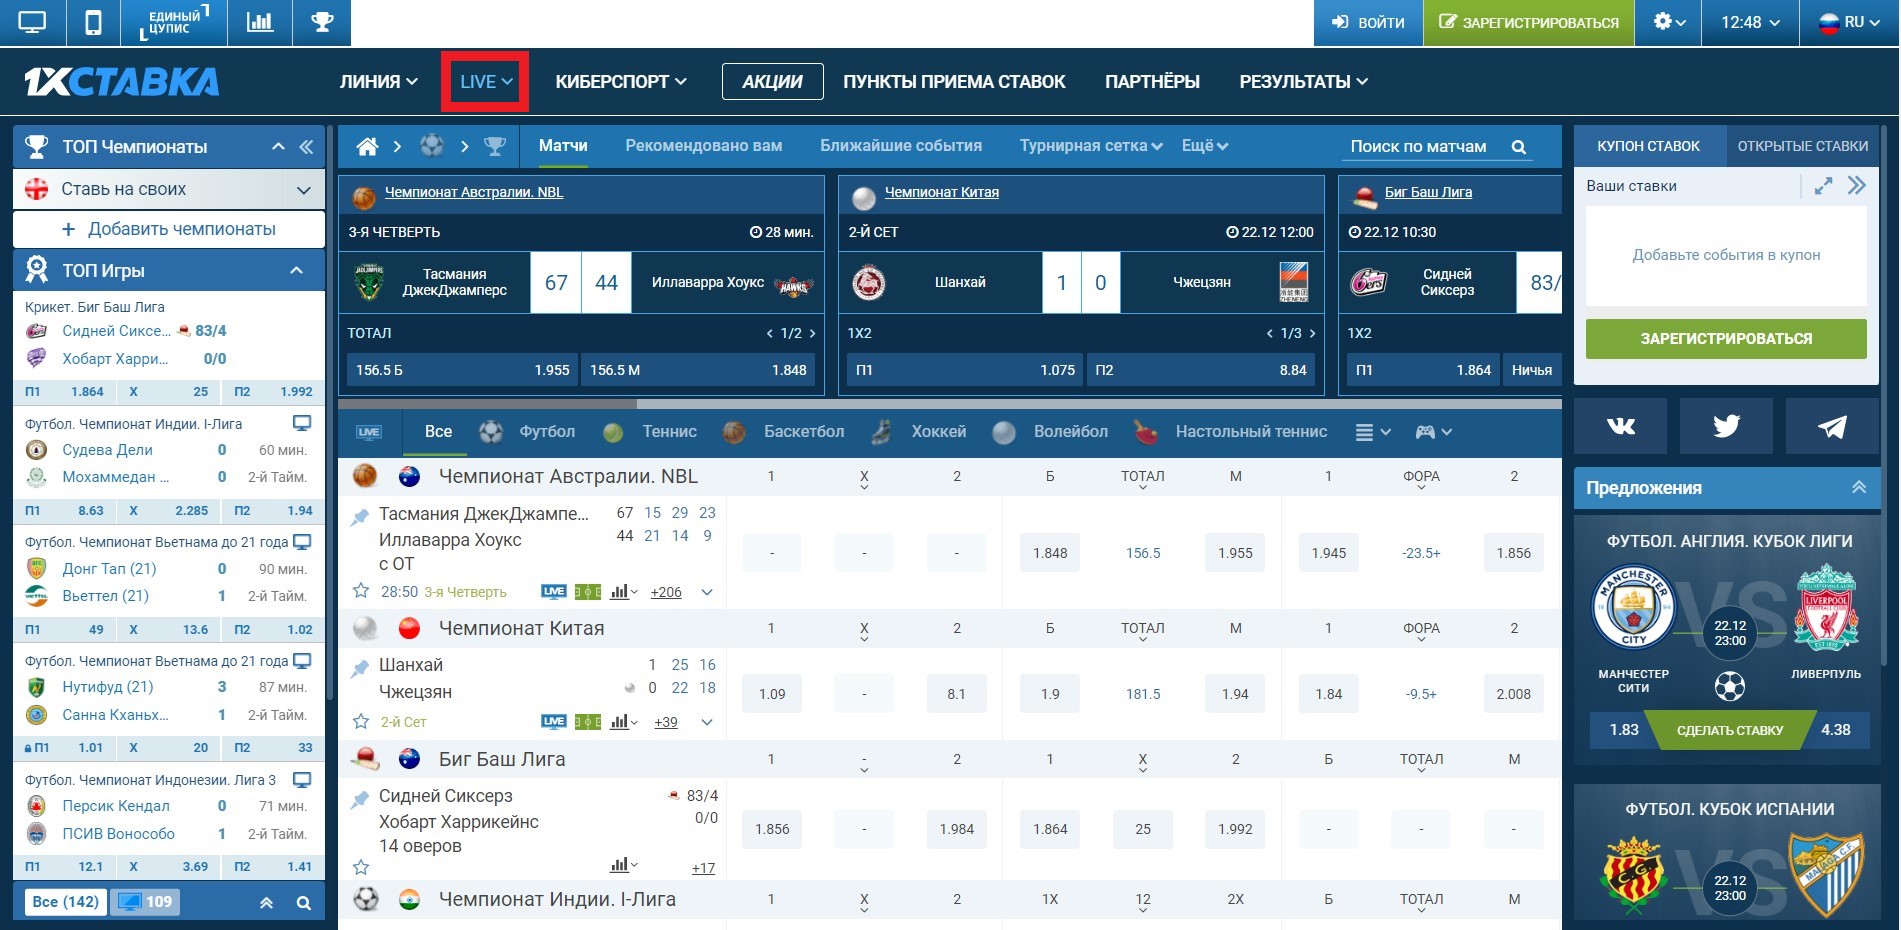Select the Настольный теннис sport filter
This screenshot has width=1901, height=930.
click(x=1231, y=432)
